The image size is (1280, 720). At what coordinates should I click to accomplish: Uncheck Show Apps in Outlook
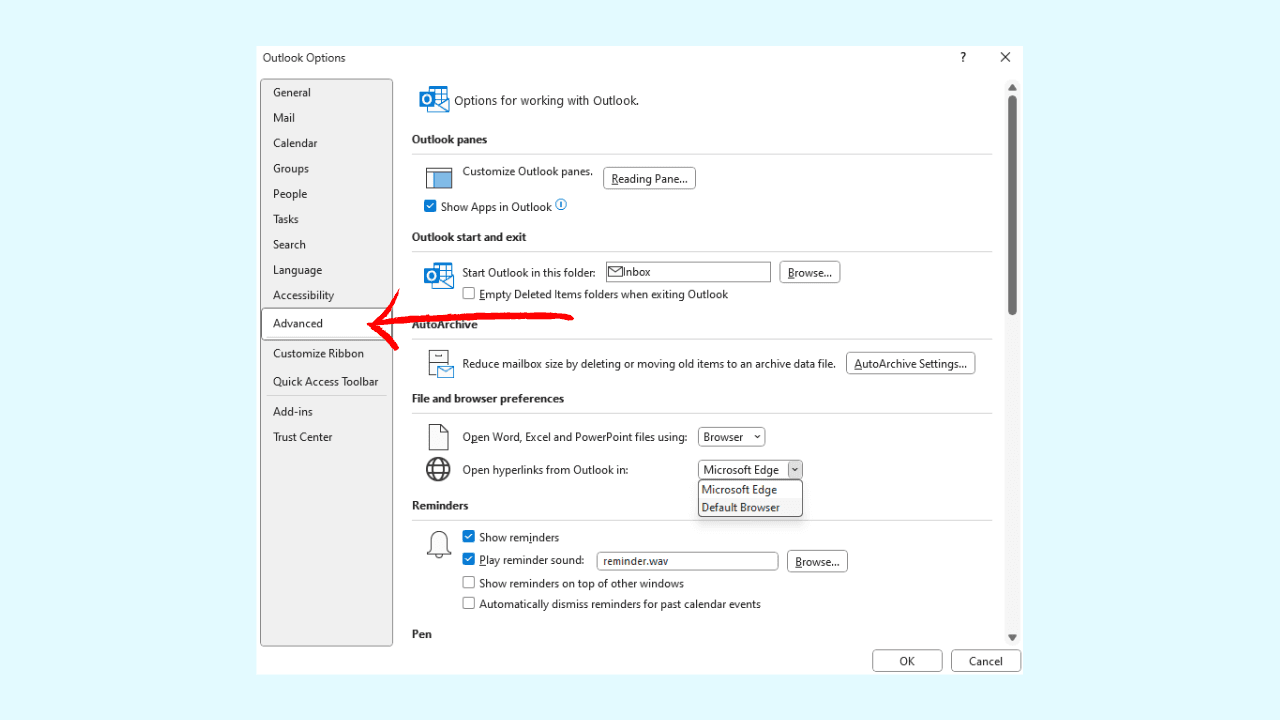click(x=430, y=206)
